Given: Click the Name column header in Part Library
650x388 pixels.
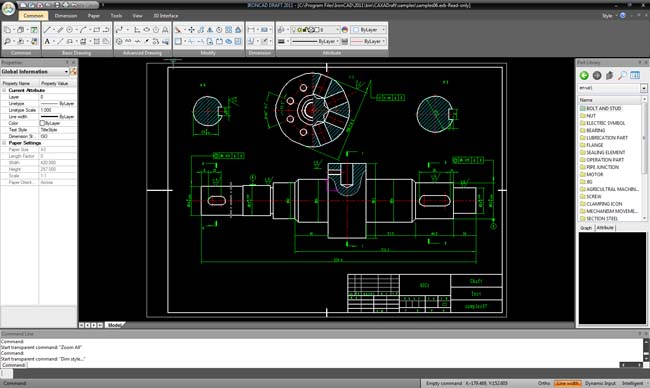Looking at the screenshot, I should pyautogui.click(x=610, y=100).
